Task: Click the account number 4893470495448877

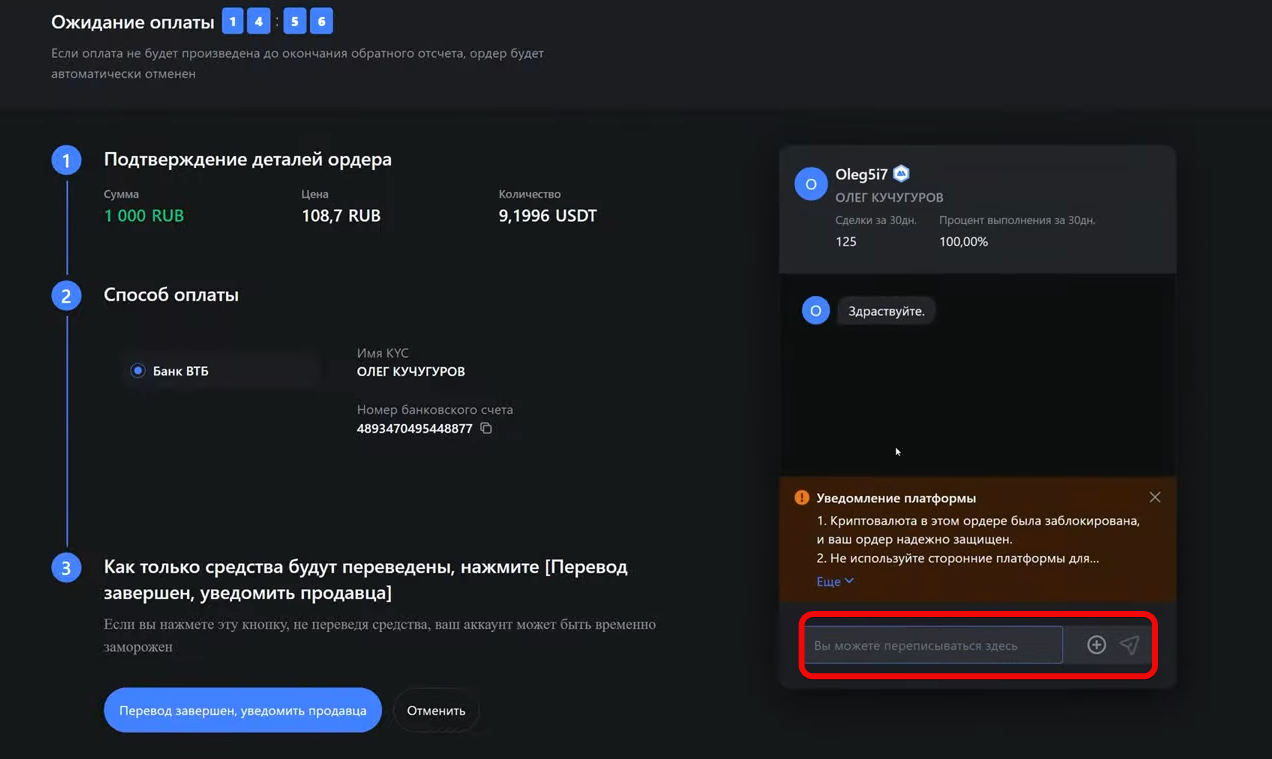Action: pyautogui.click(x=414, y=429)
